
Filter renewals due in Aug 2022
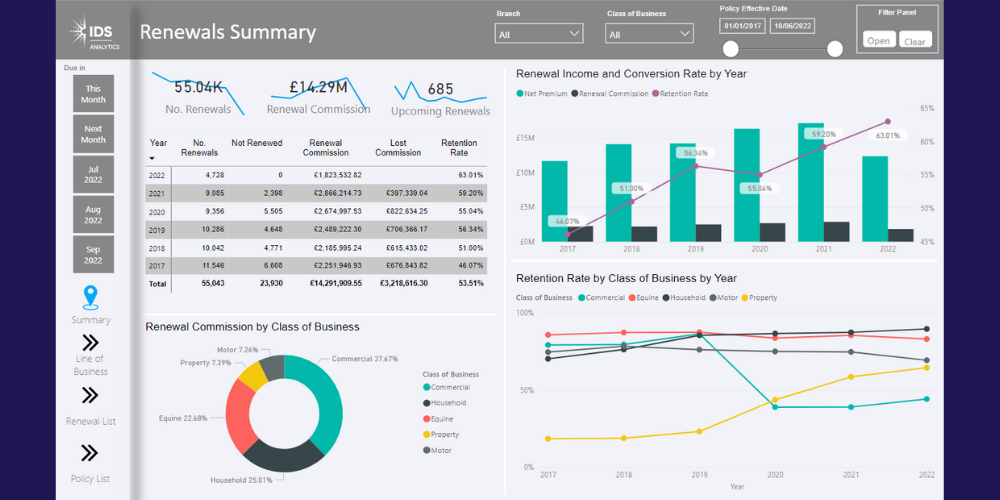pos(93,214)
